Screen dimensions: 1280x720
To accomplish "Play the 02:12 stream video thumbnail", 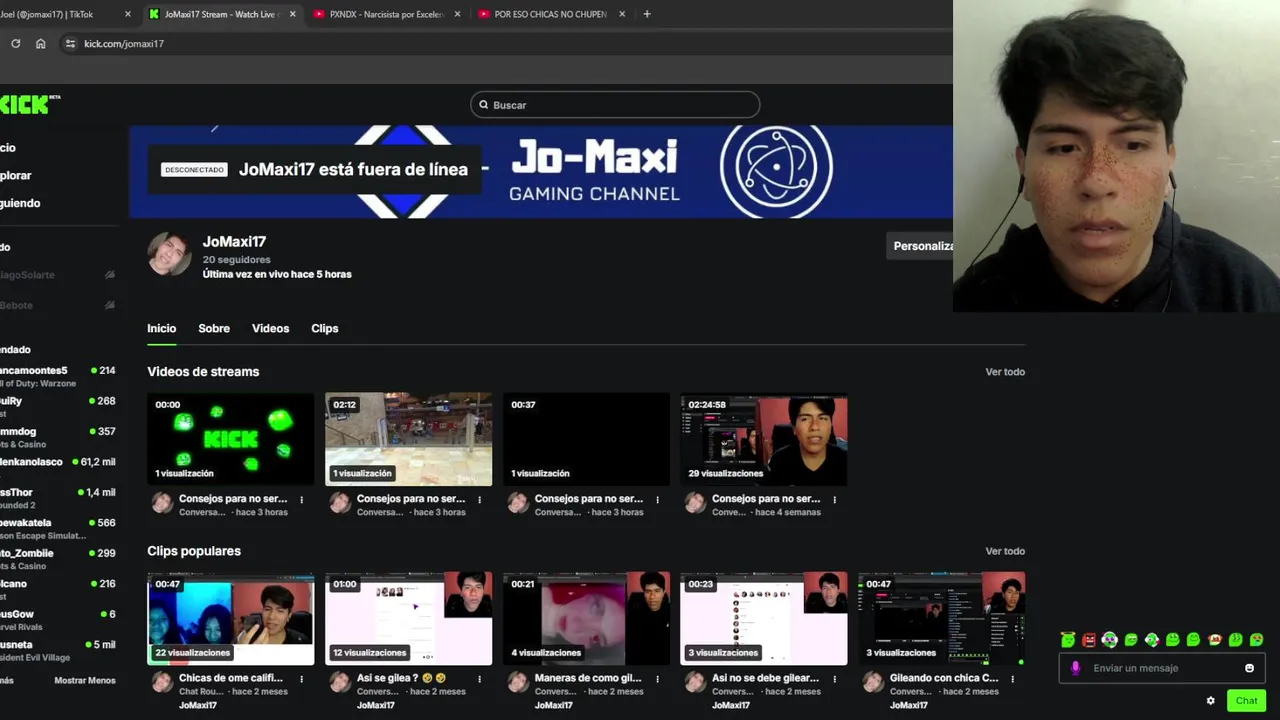I will (408, 439).
